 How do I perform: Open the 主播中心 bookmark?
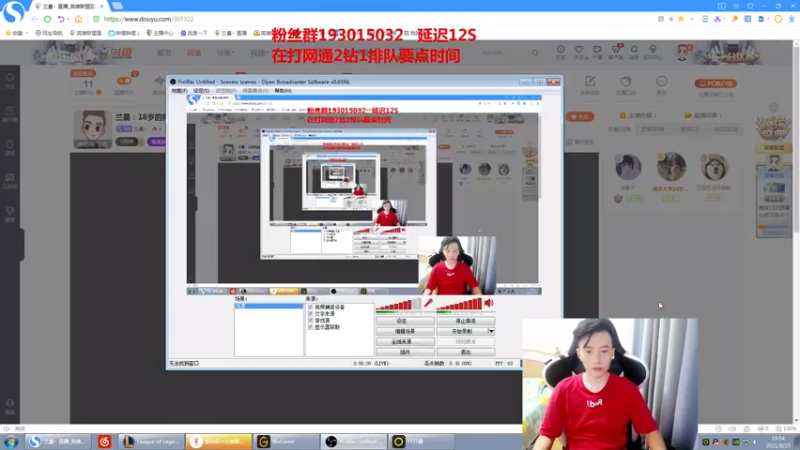click(x=160, y=33)
